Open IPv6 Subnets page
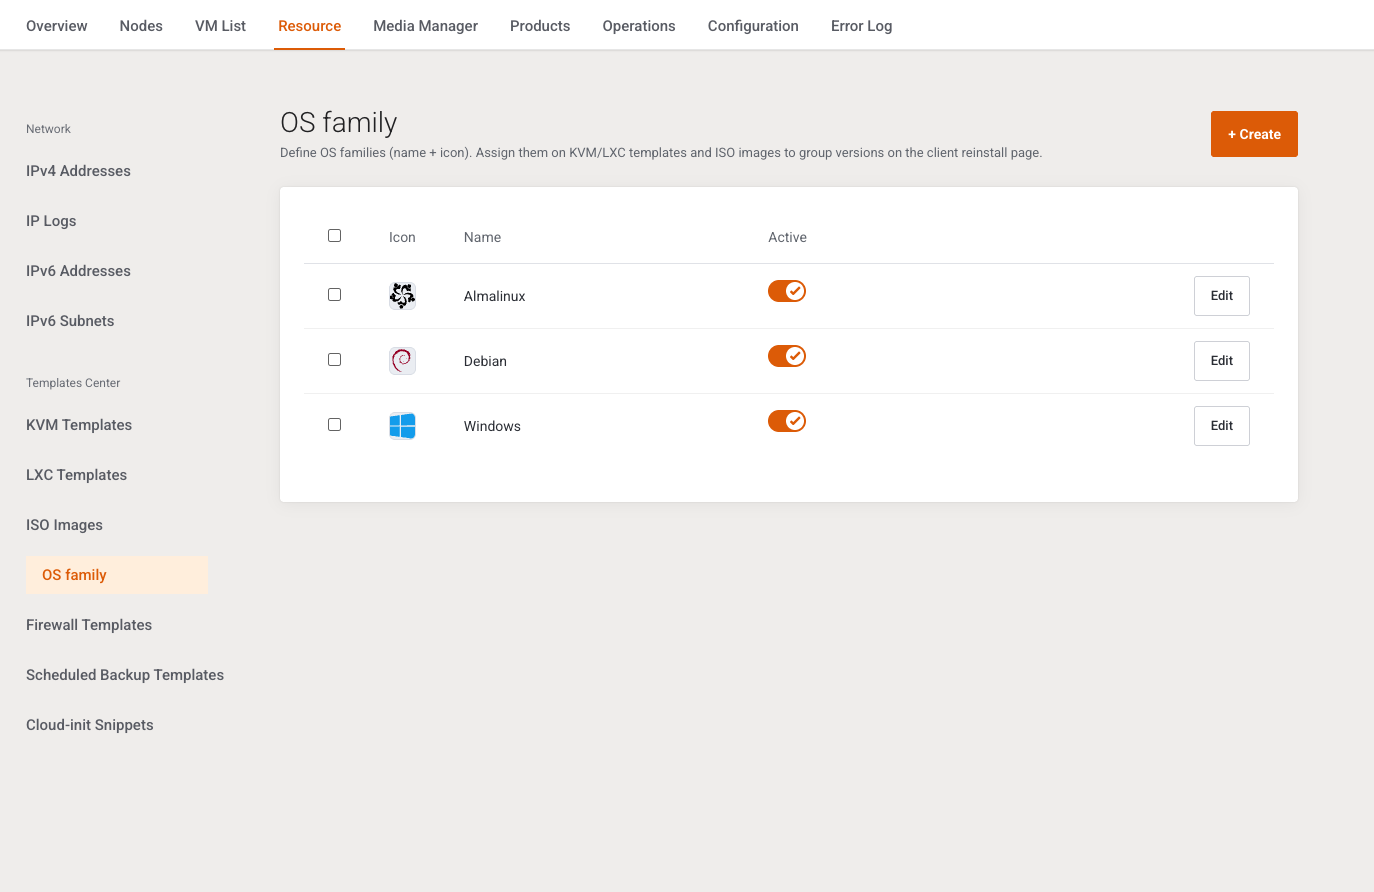The image size is (1374, 892). pyautogui.click(x=70, y=321)
